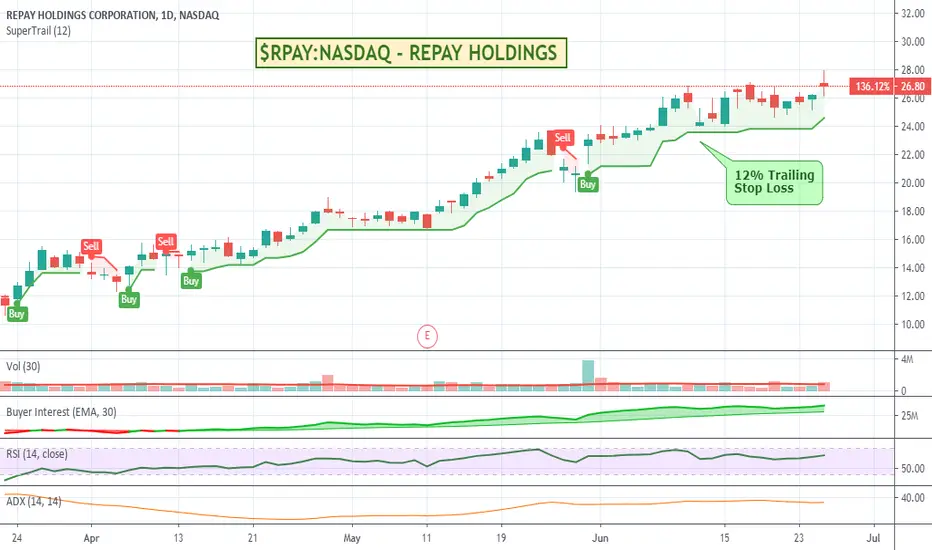The height and width of the screenshot is (550, 932).
Task: Click the '18.00' price axis label
Action: pos(912,211)
